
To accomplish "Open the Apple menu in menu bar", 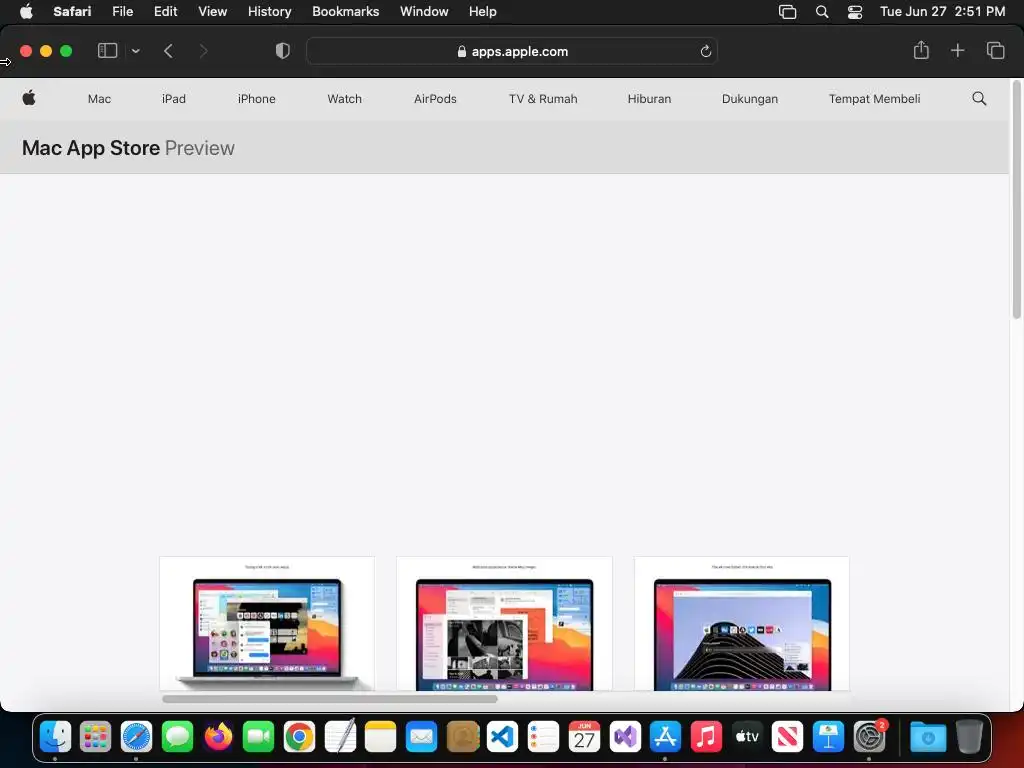I will [26, 12].
